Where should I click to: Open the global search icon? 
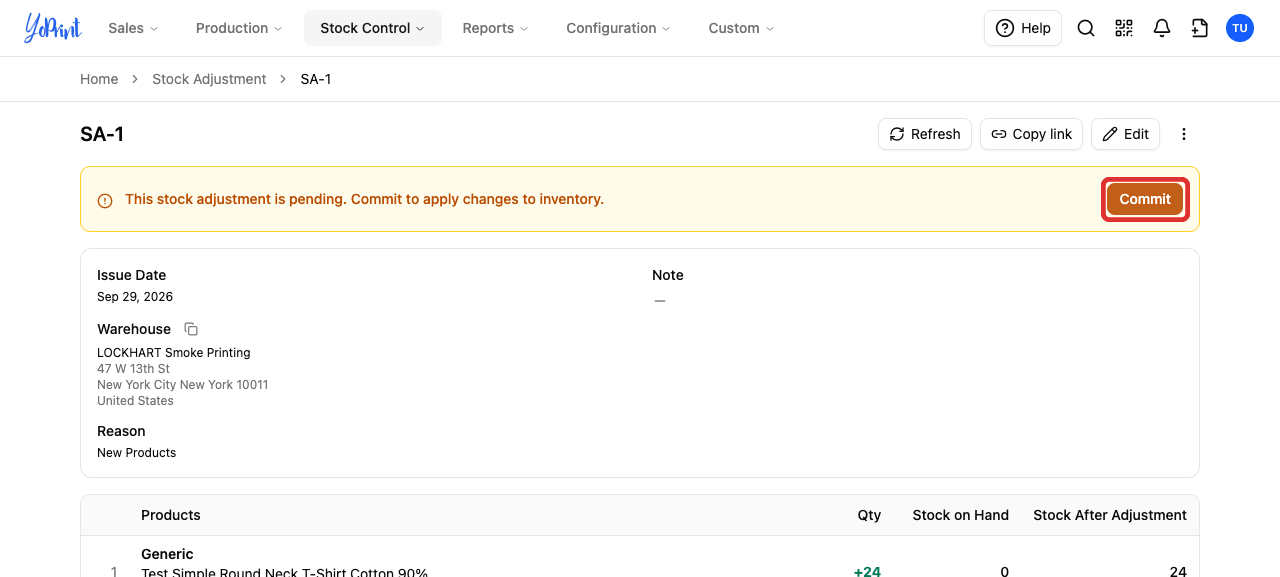[1085, 28]
